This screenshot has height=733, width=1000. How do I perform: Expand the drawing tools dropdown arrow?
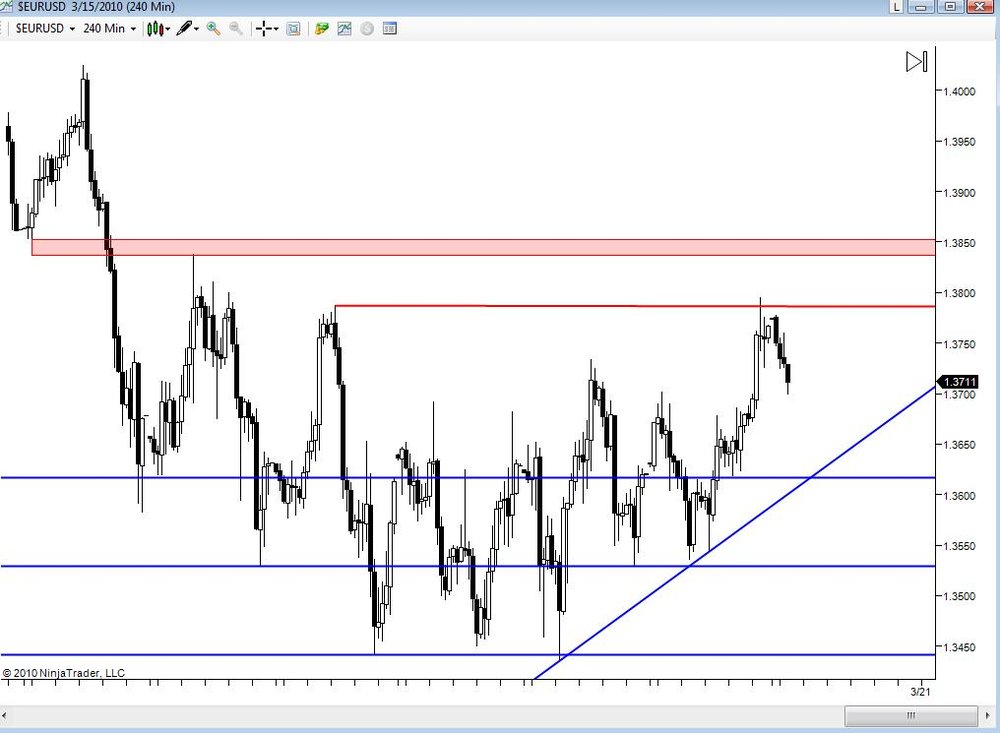tap(196, 29)
